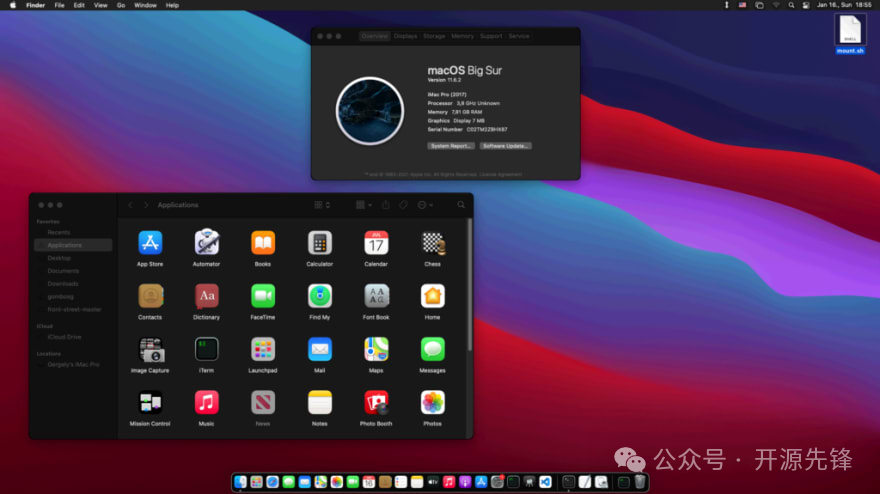The width and height of the screenshot is (880, 494).
Task: Open the News app icon
Action: (x=263, y=402)
